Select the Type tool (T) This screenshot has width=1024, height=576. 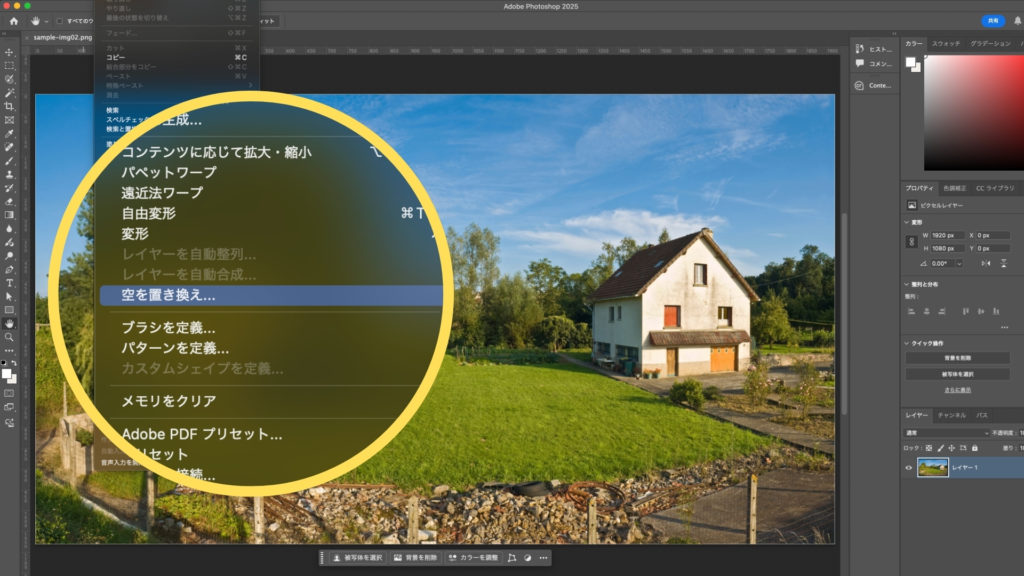(x=9, y=283)
